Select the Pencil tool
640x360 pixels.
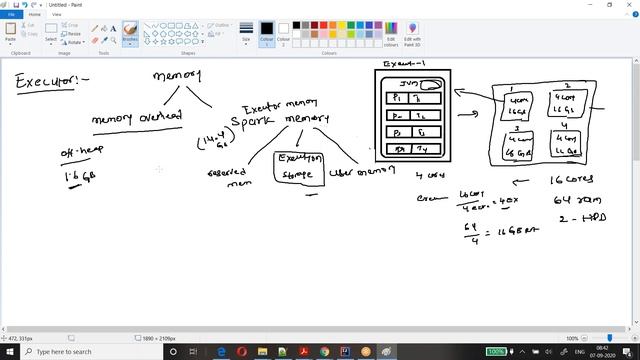95,29
